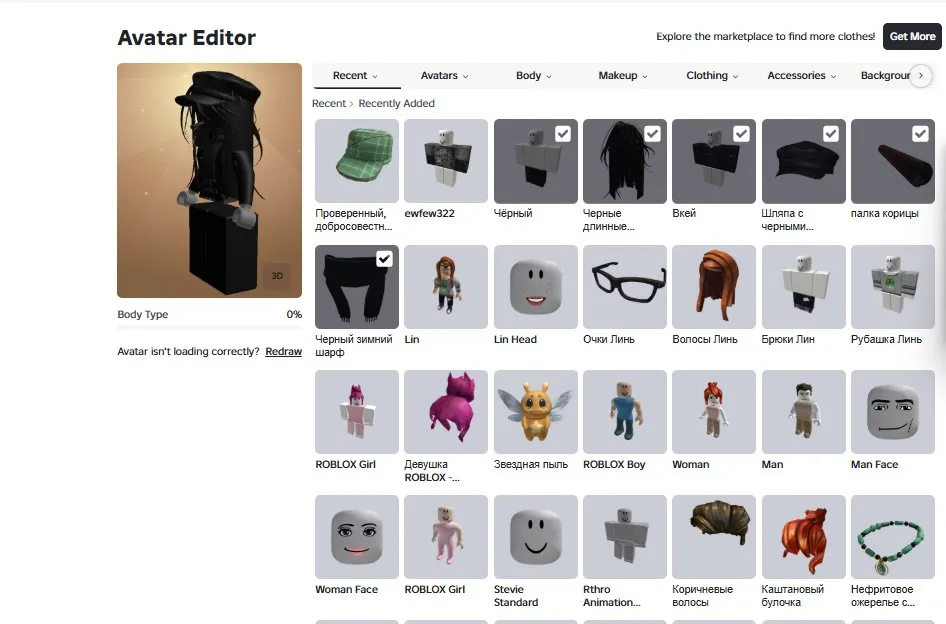The width and height of the screenshot is (946, 624).
Task: Click the Get More button
Action: pos(912,36)
